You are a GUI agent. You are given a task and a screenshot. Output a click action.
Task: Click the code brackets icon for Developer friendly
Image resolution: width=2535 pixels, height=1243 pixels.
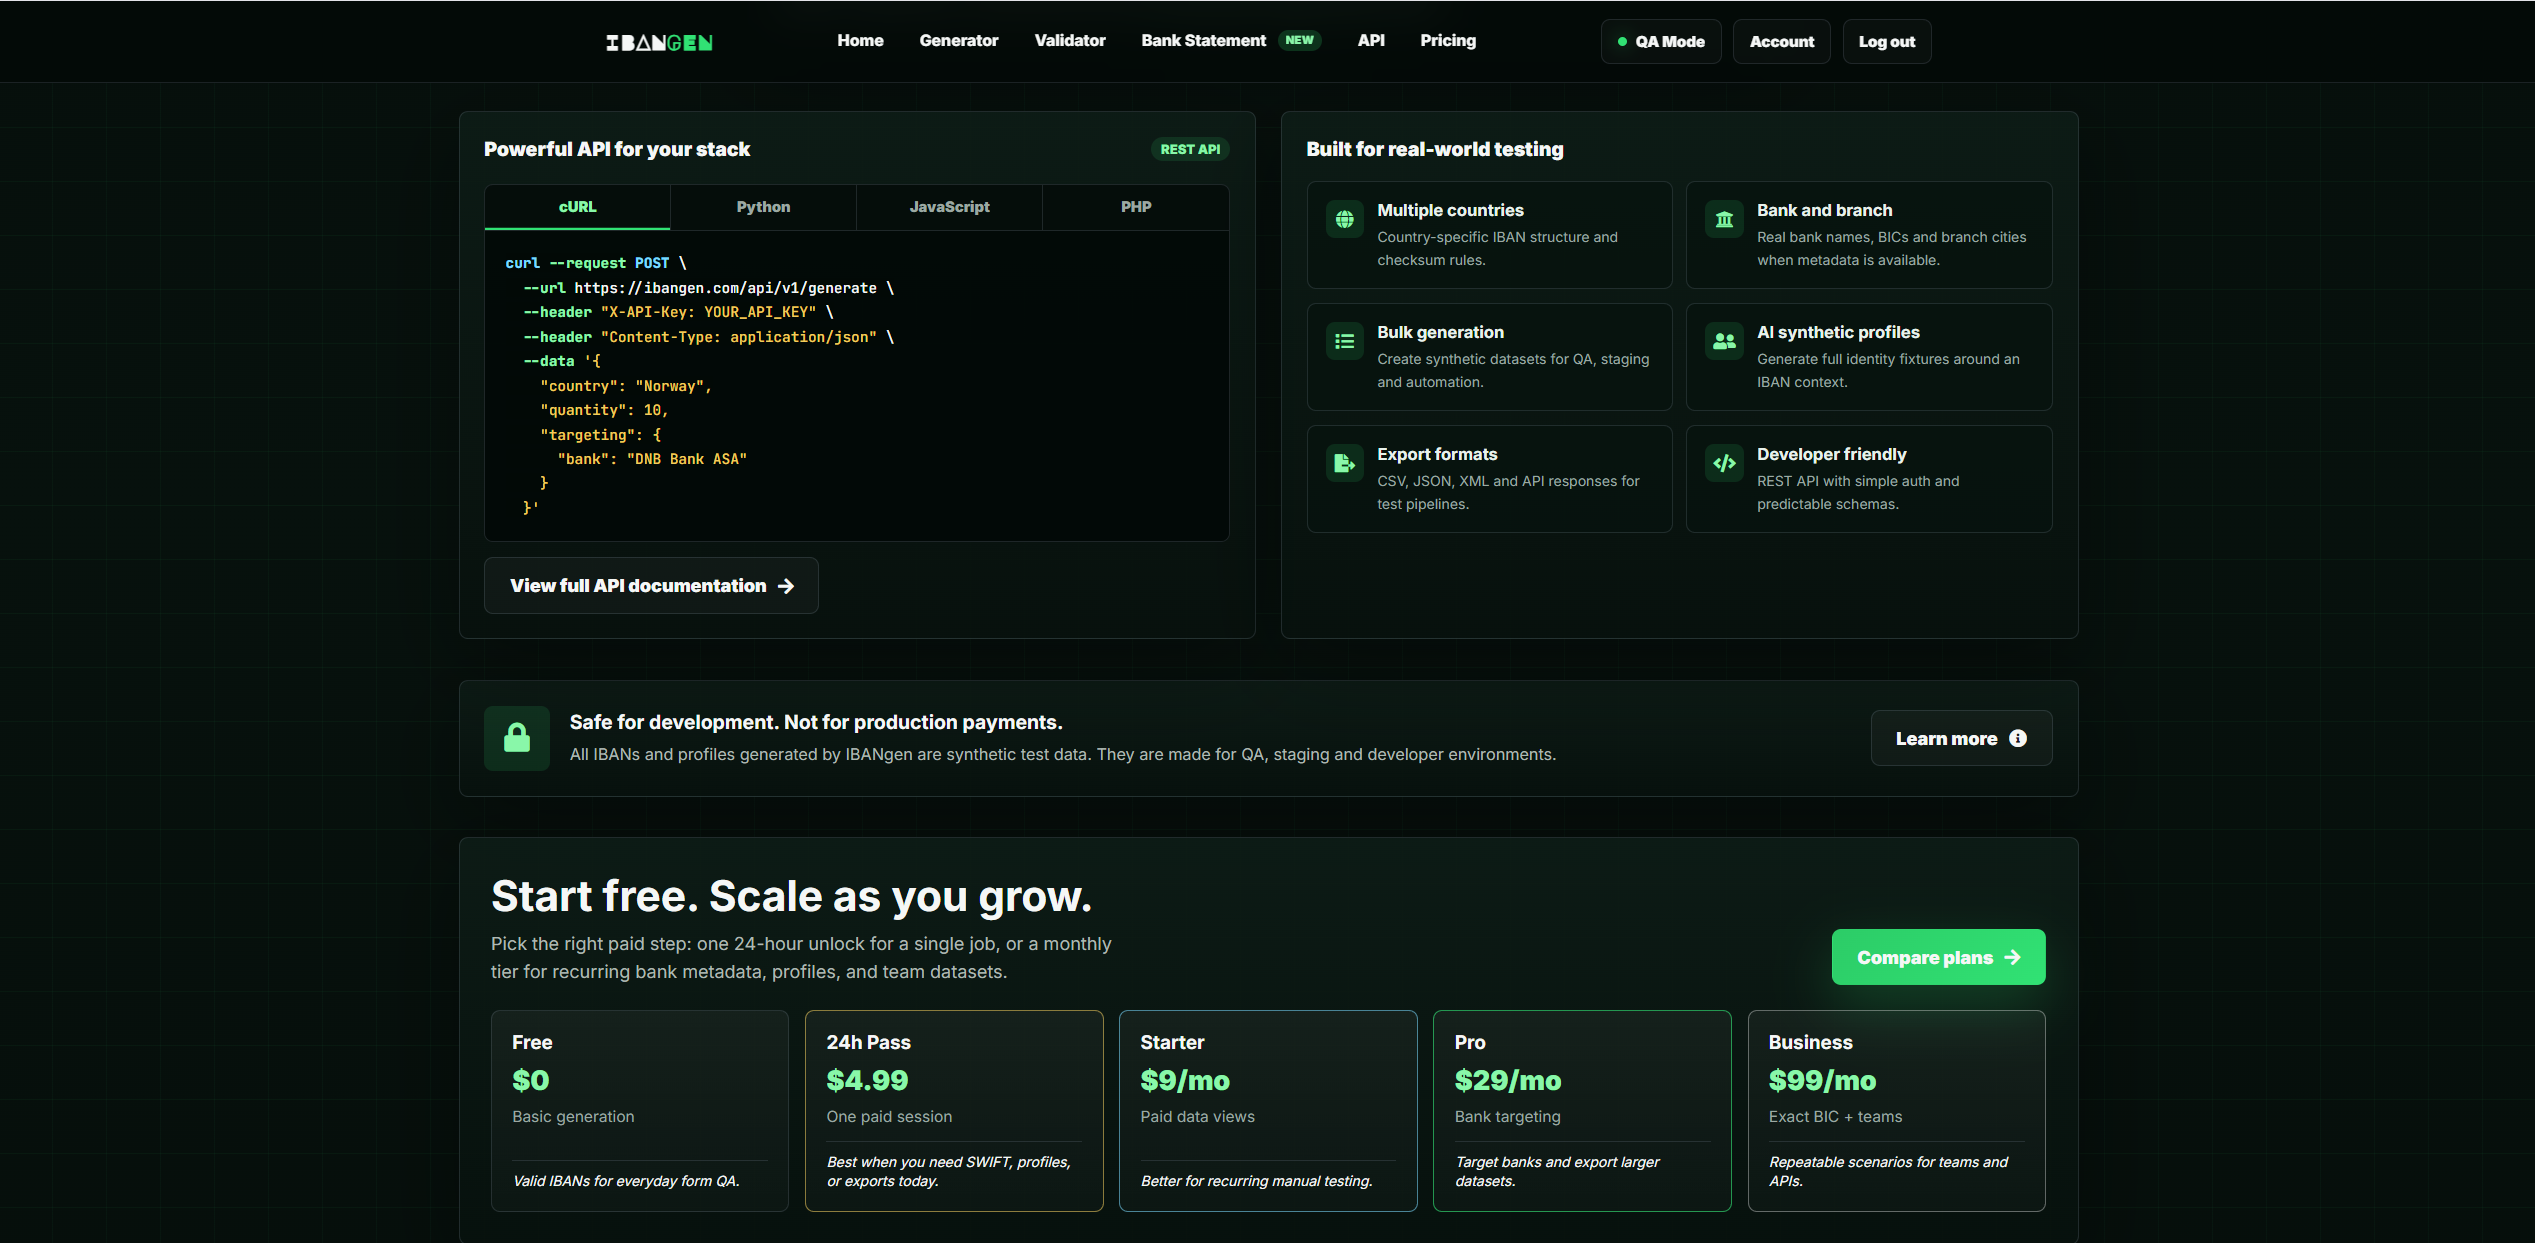coord(1724,463)
